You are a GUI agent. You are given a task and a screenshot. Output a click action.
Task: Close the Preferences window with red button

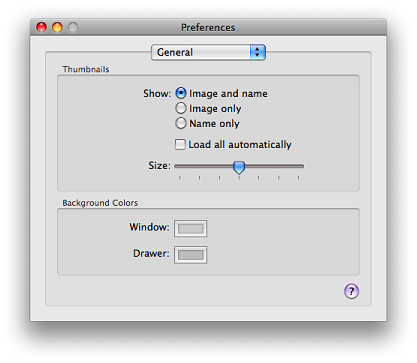41,27
